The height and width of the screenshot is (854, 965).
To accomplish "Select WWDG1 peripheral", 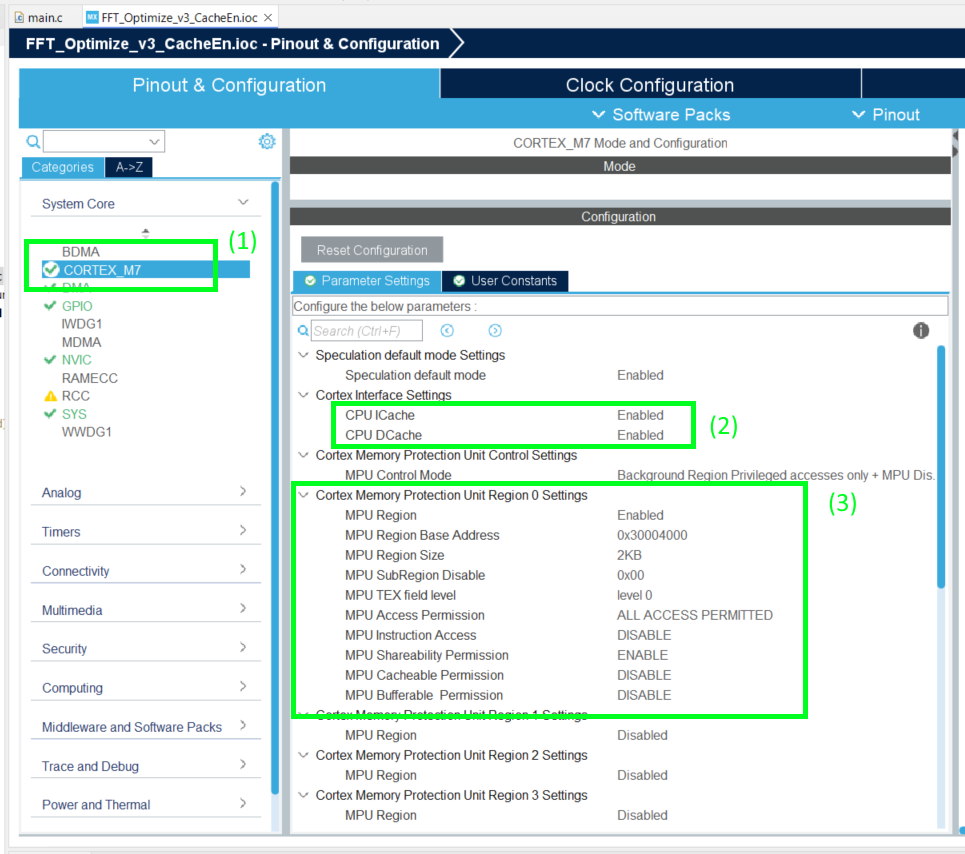I will tap(87, 432).
